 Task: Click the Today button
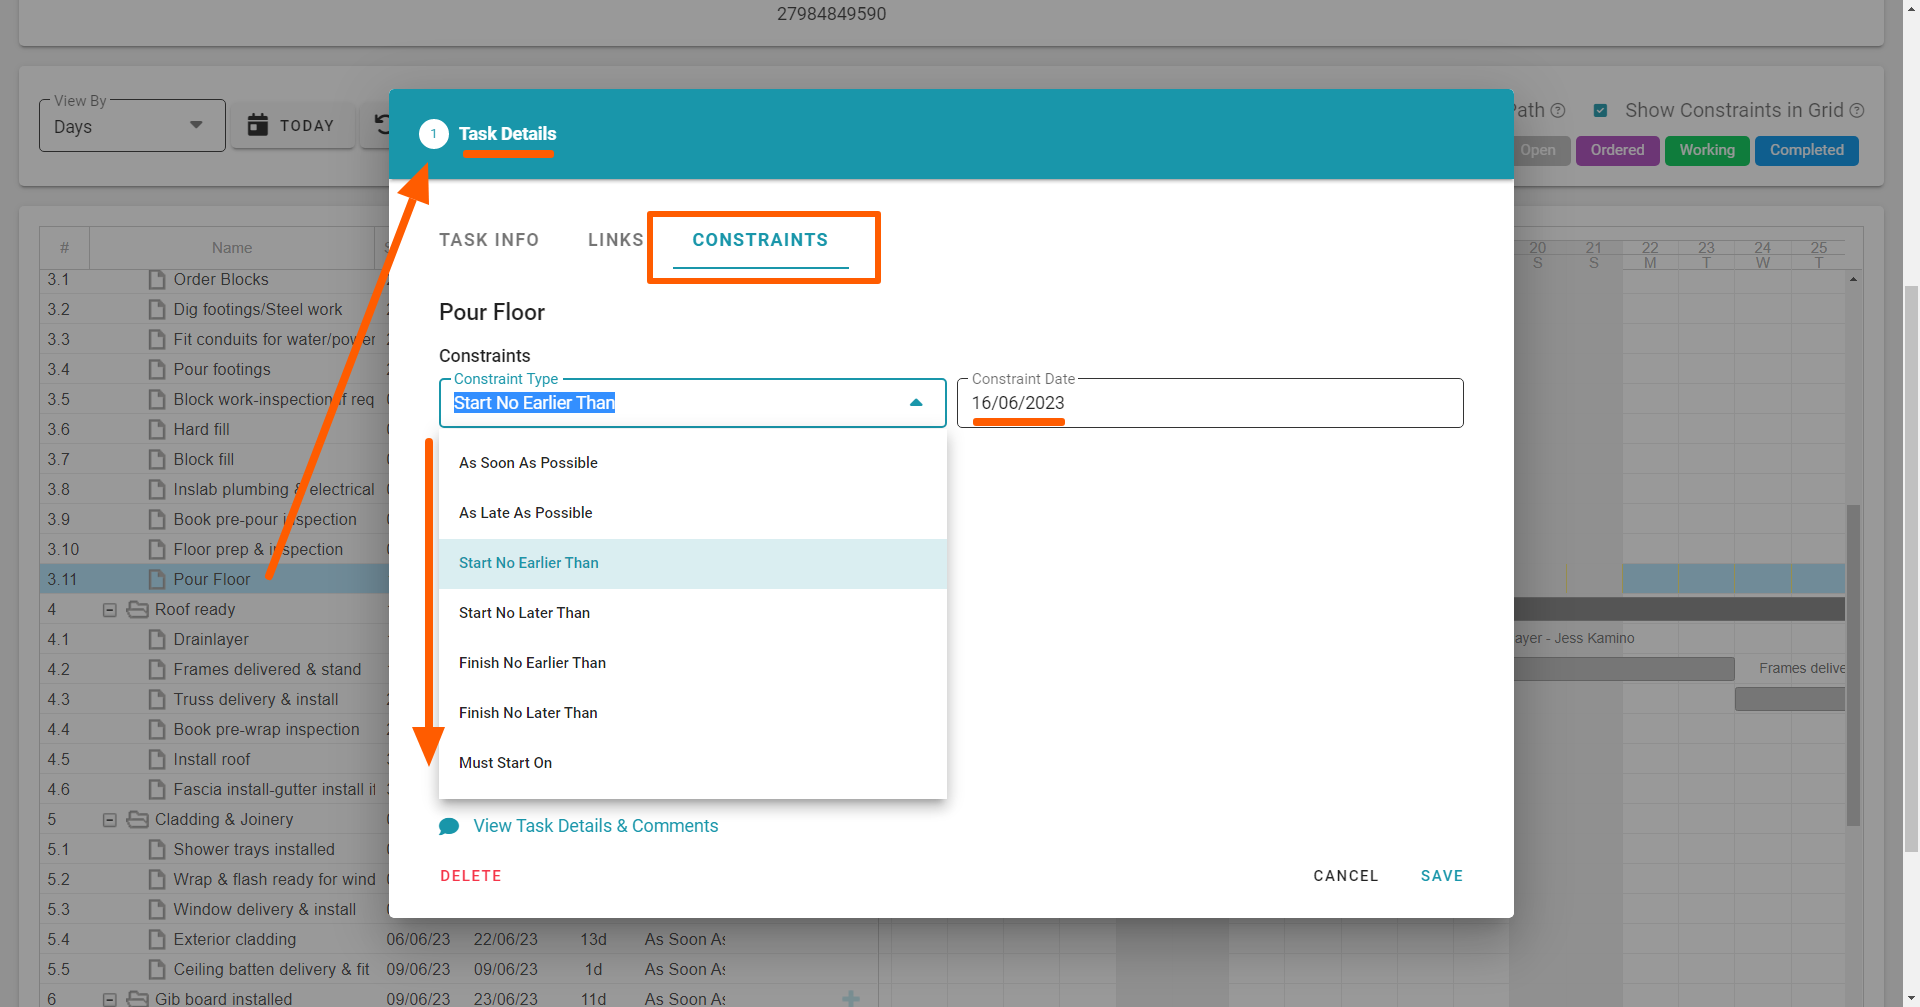point(292,125)
